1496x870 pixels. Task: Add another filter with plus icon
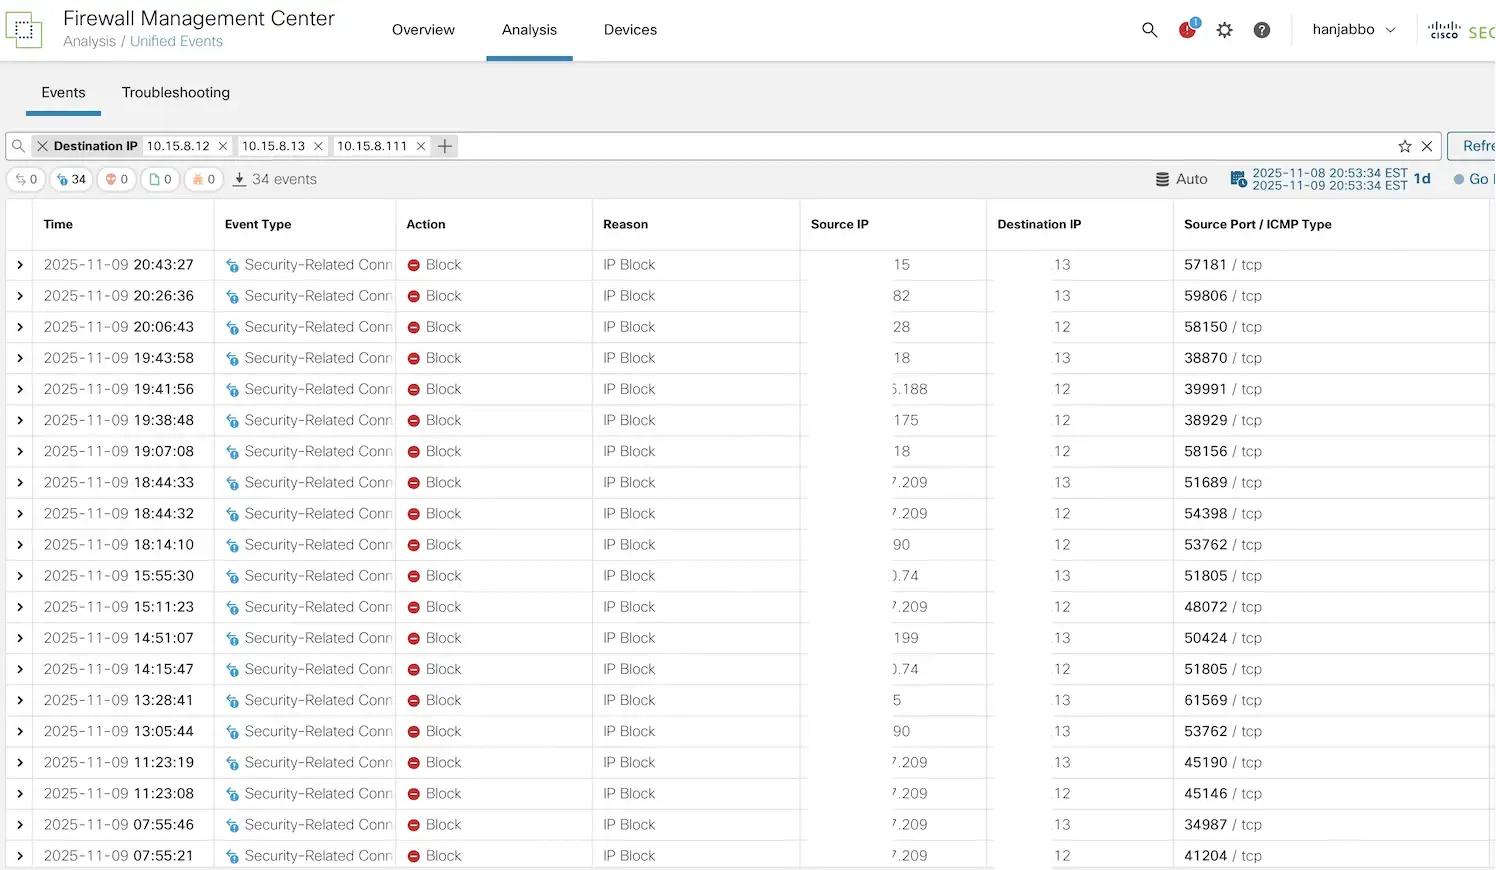(445, 146)
